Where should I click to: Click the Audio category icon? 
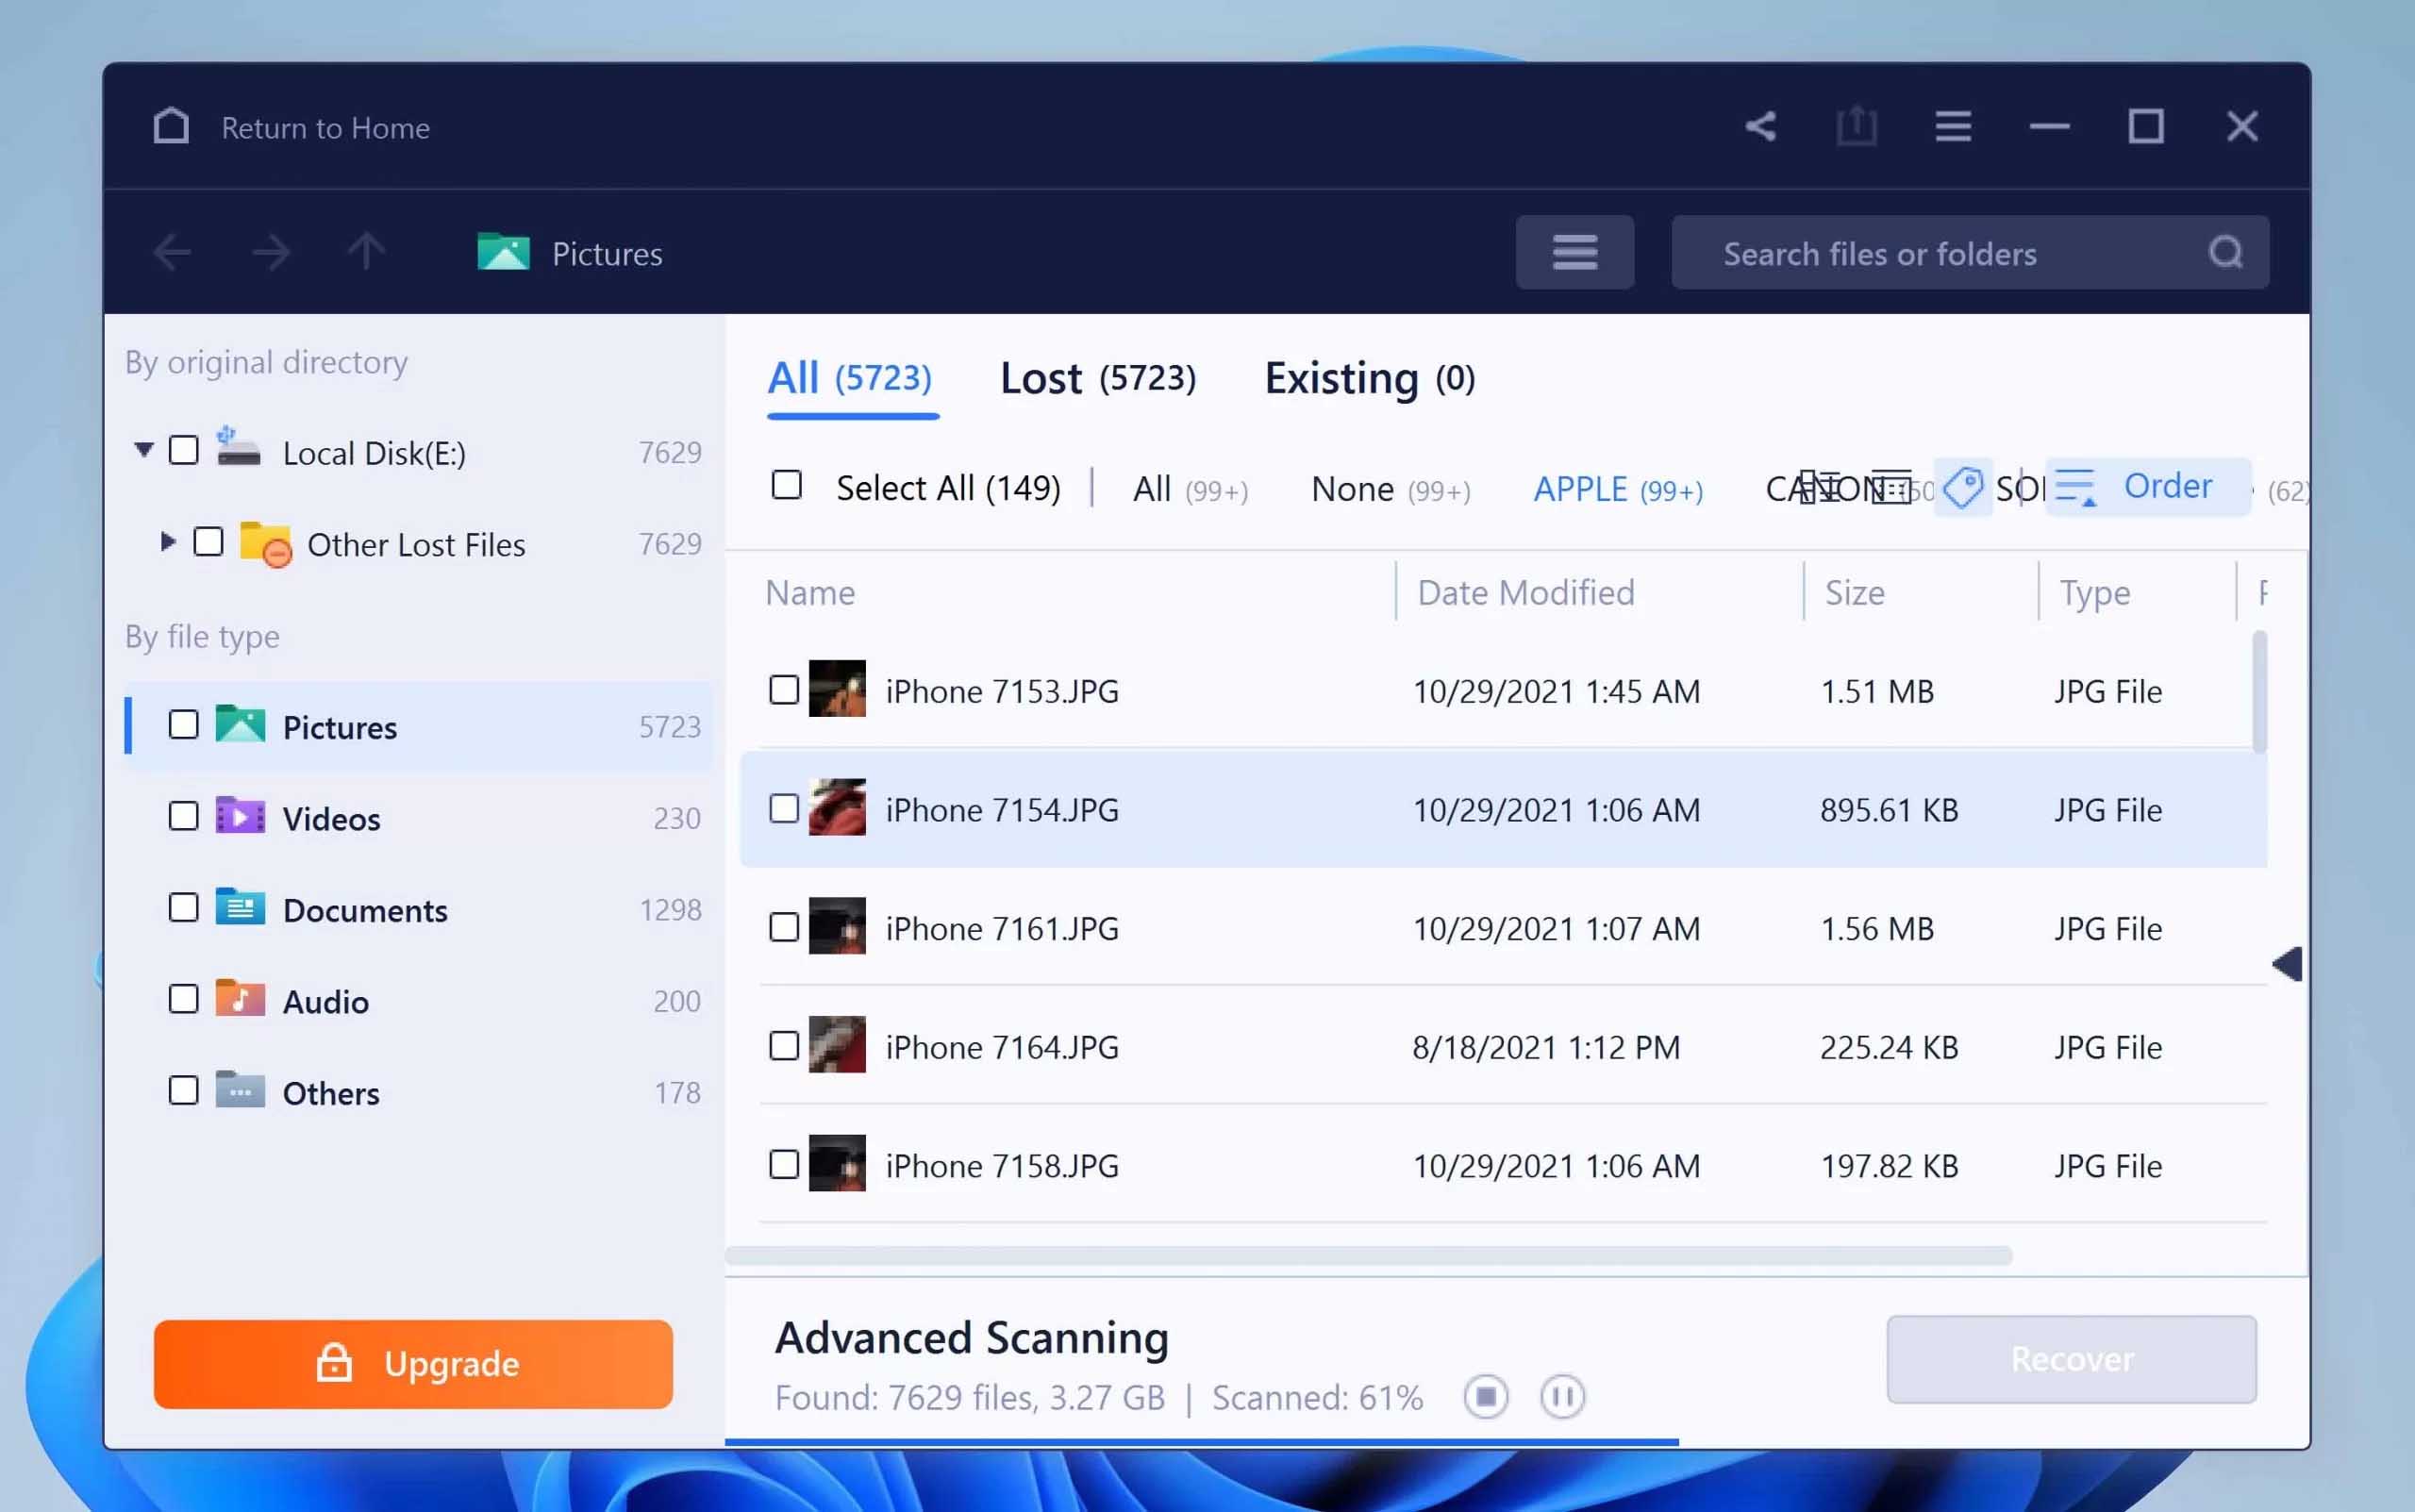tap(240, 999)
